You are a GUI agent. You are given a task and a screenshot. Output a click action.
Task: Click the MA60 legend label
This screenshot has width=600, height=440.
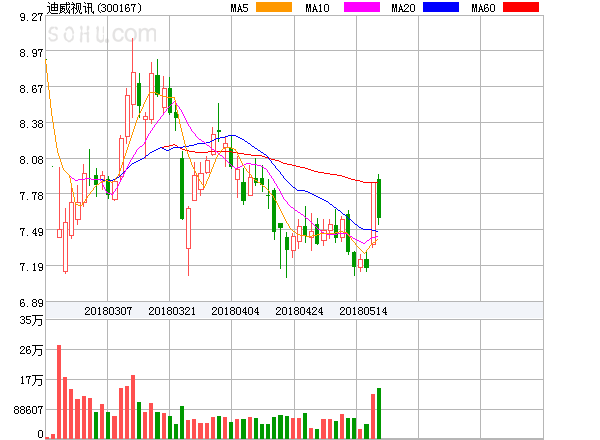(x=483, y=8)
